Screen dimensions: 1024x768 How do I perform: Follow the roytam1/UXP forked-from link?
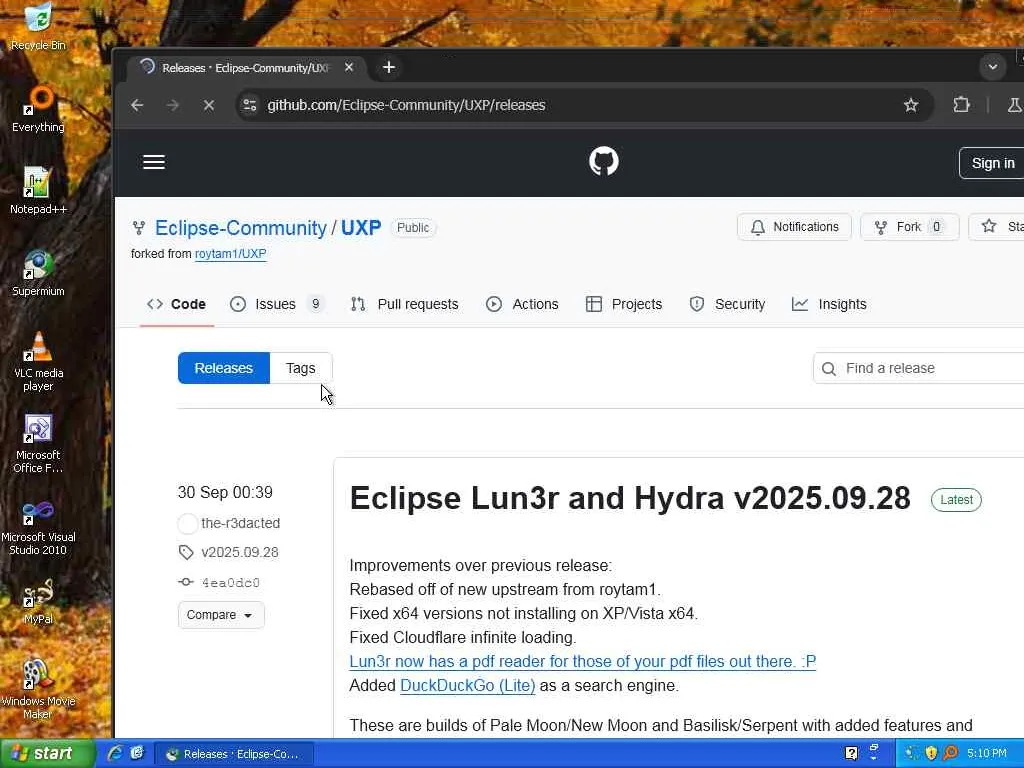(231, 254)
